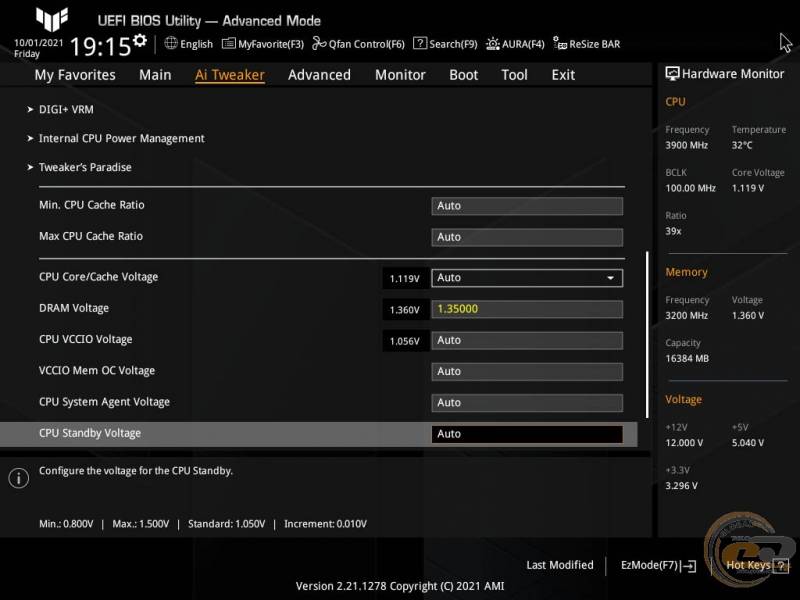Image resolution: width=800 pixels, height=600 pixels.
Task: Click the VCCIO Mem OC Voltage field
Action: tap(527, 371)
